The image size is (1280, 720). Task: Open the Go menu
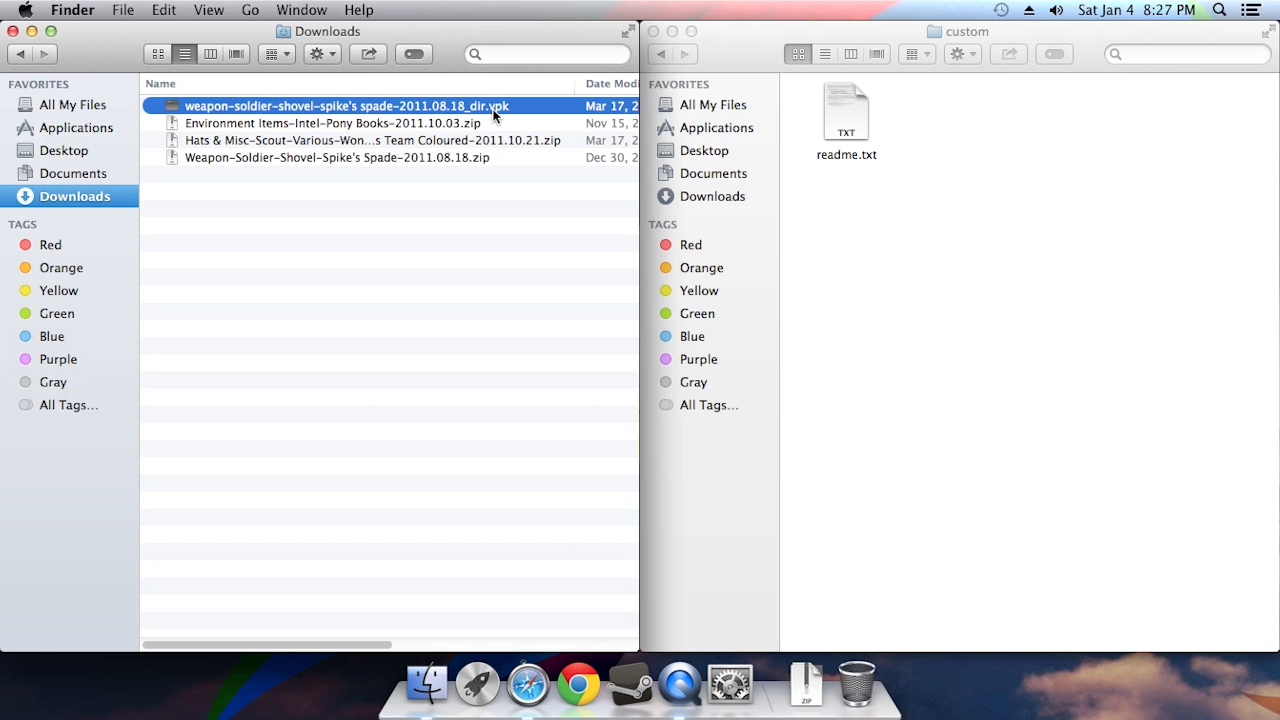point(250,10)
